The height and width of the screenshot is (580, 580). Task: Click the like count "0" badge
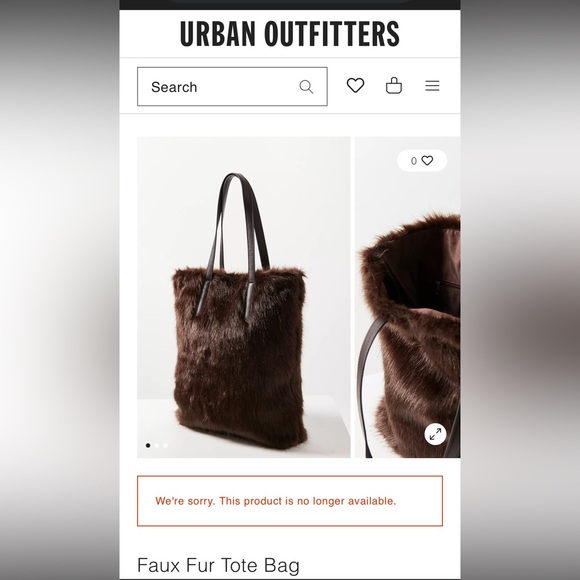pos(414,161)
